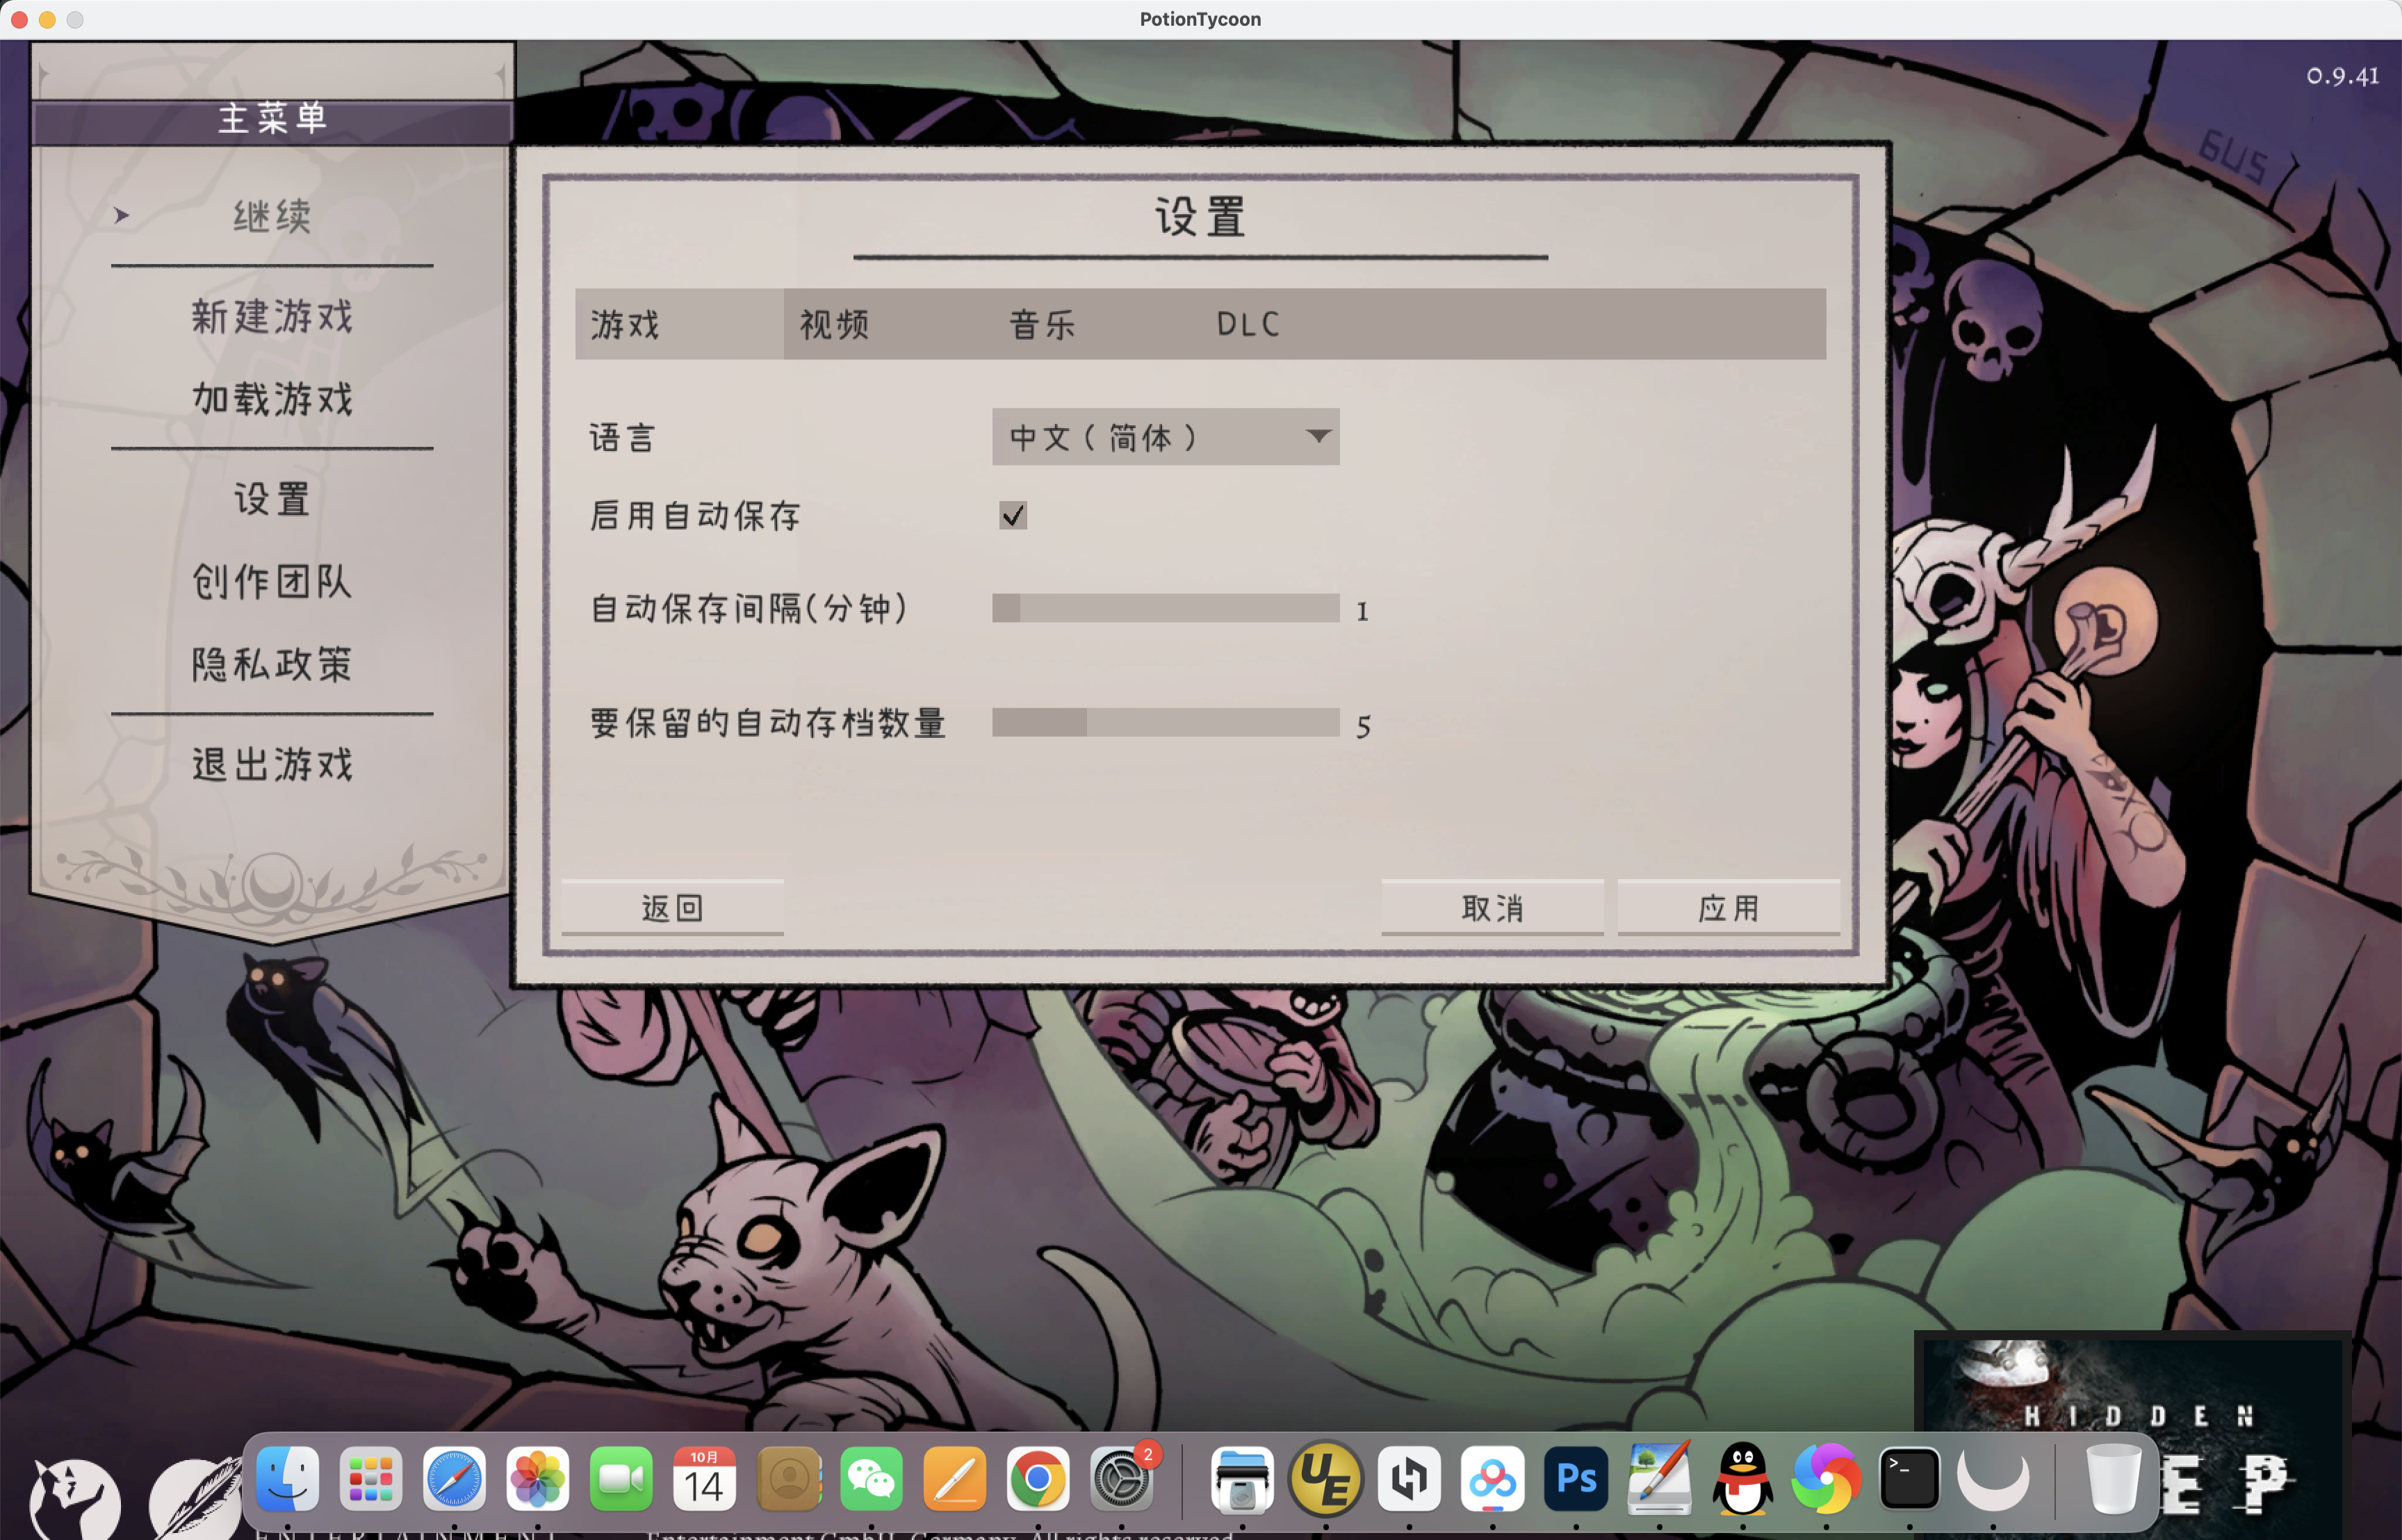2402x1540 pixels.
Task: Open 隐私政策 in the main menu
Action: (x=272, y=664)
